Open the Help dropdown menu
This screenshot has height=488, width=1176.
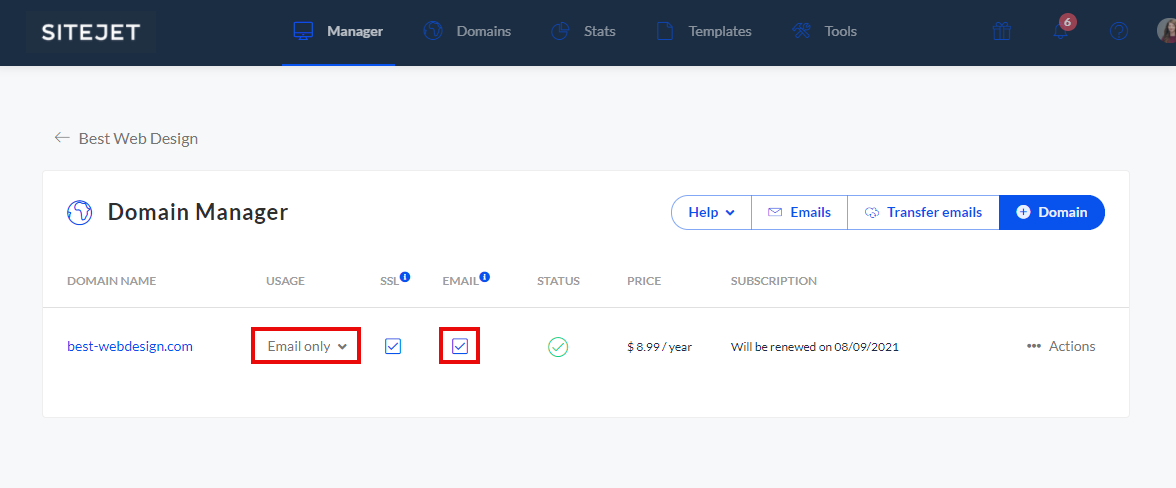point(711,212)
